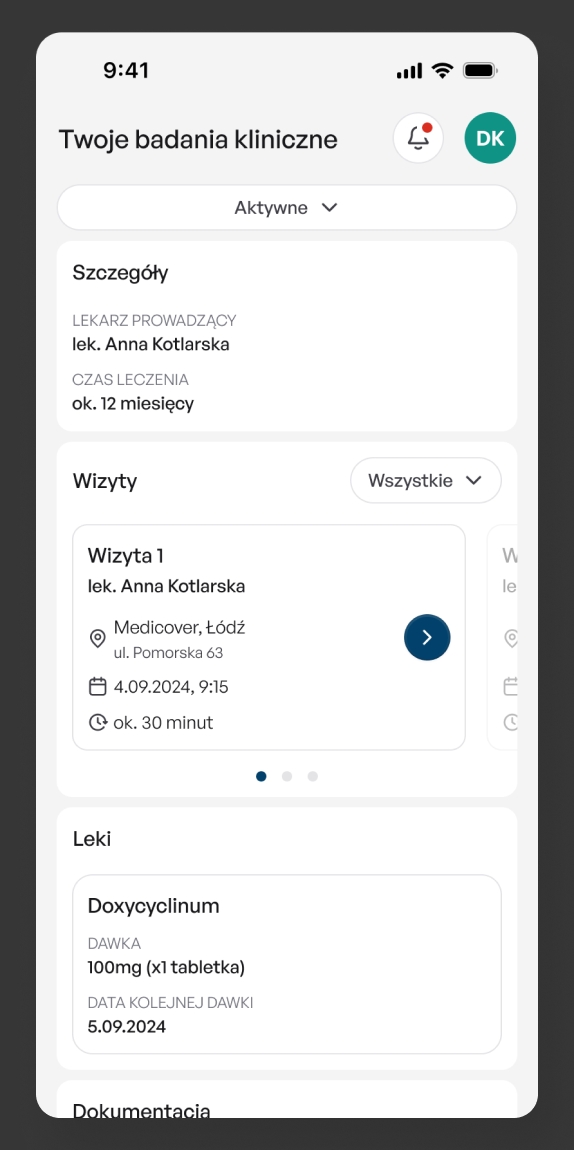This screenshot has width=574, height=1150.
Task: Tap the Medicover, Łódź address text
Action: (180, 627)
